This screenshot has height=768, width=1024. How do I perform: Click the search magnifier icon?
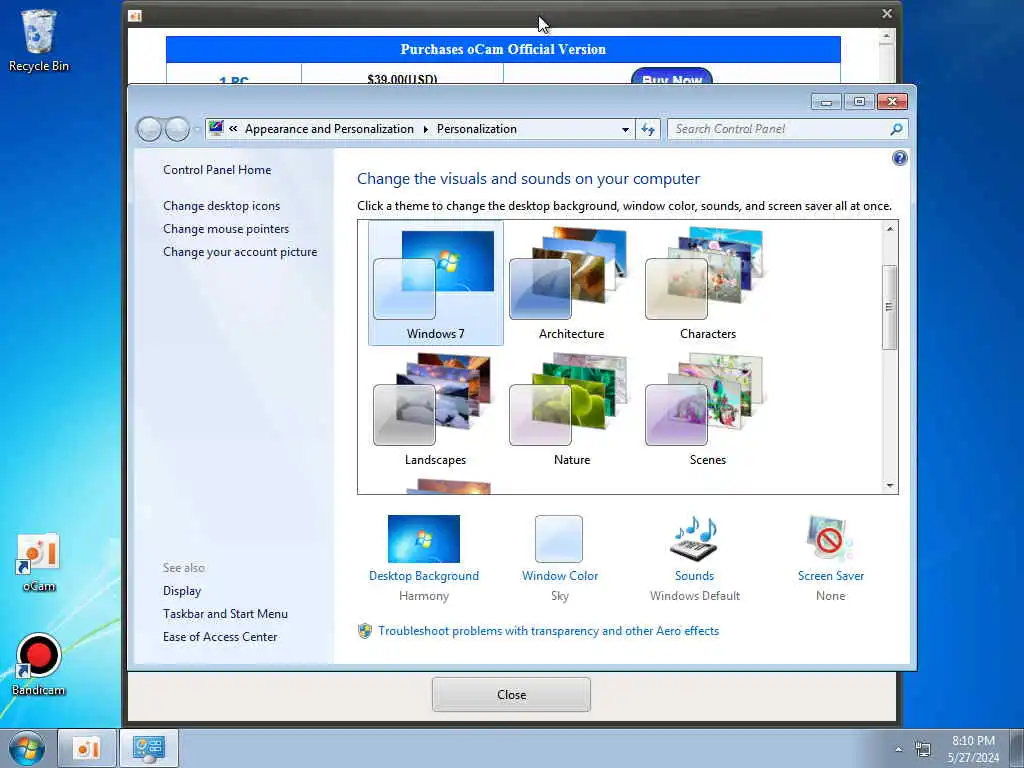pos(897,129)
